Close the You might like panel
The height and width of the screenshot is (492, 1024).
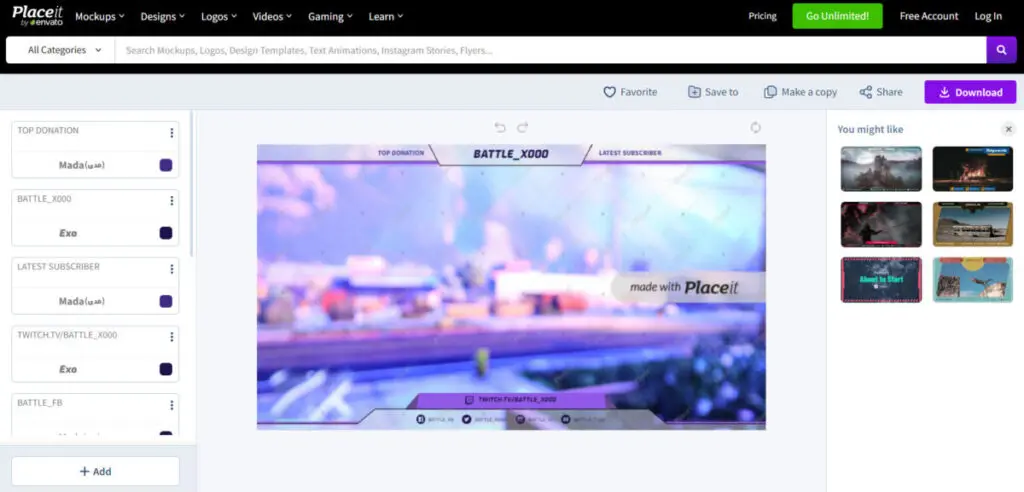coord(1008,129)
